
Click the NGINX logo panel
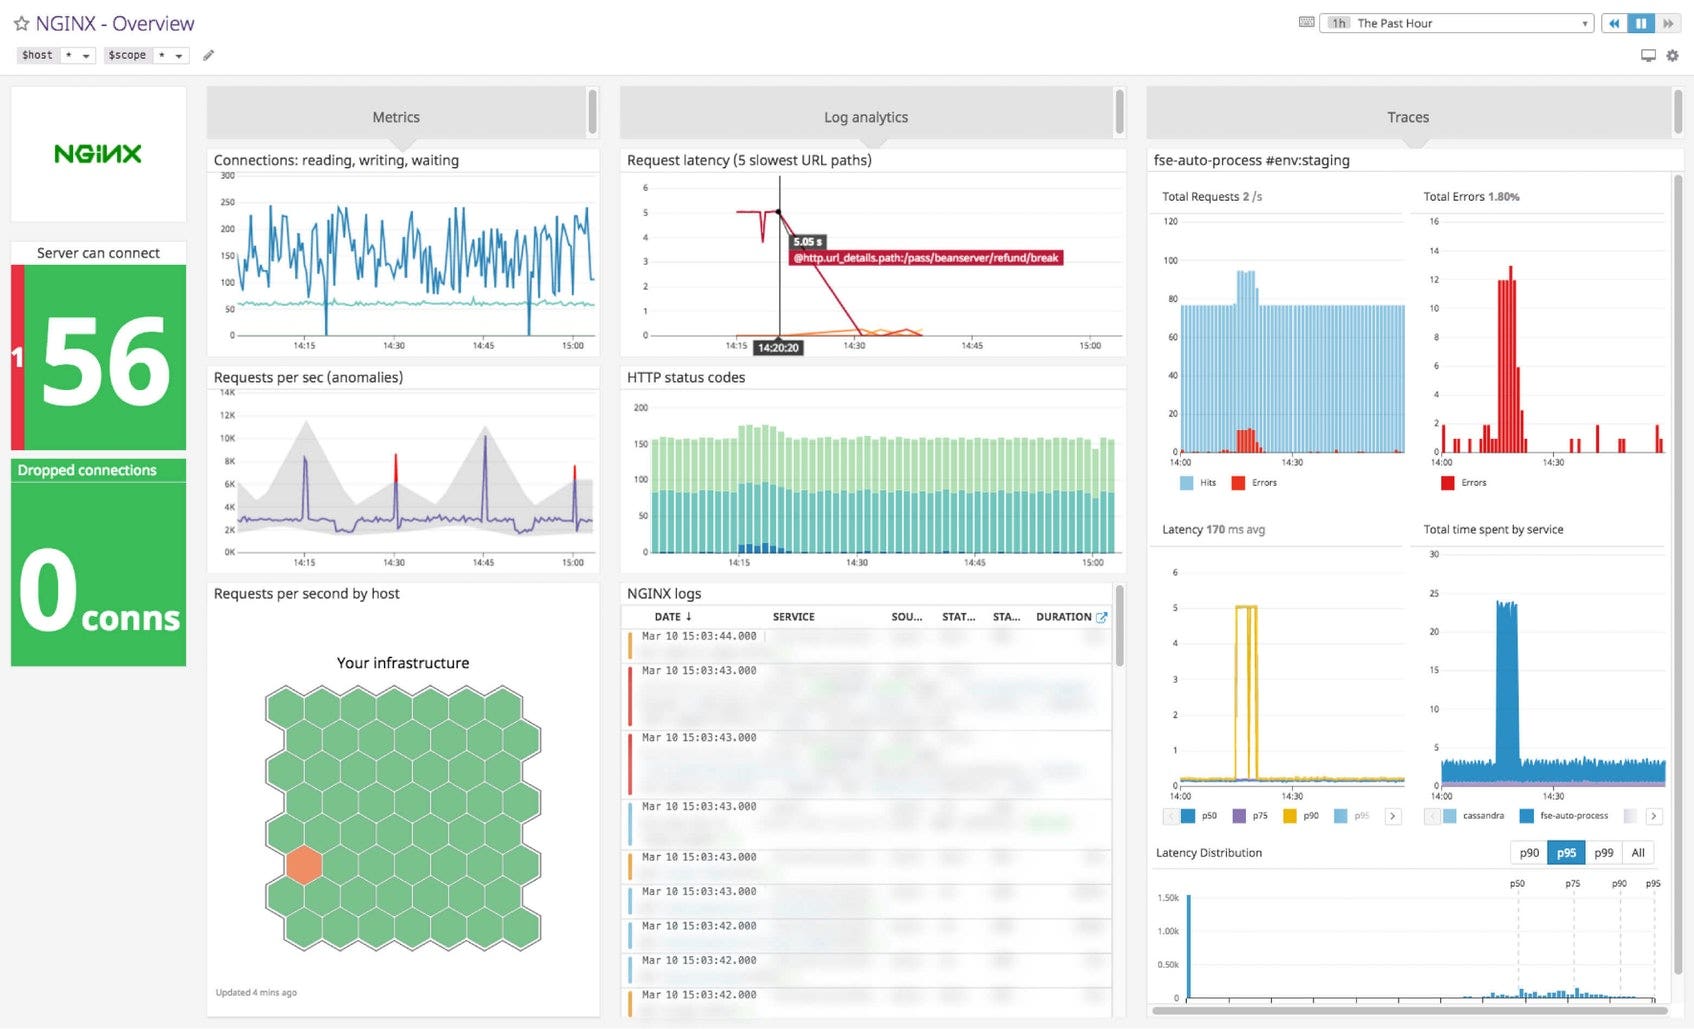pos(97,153)
